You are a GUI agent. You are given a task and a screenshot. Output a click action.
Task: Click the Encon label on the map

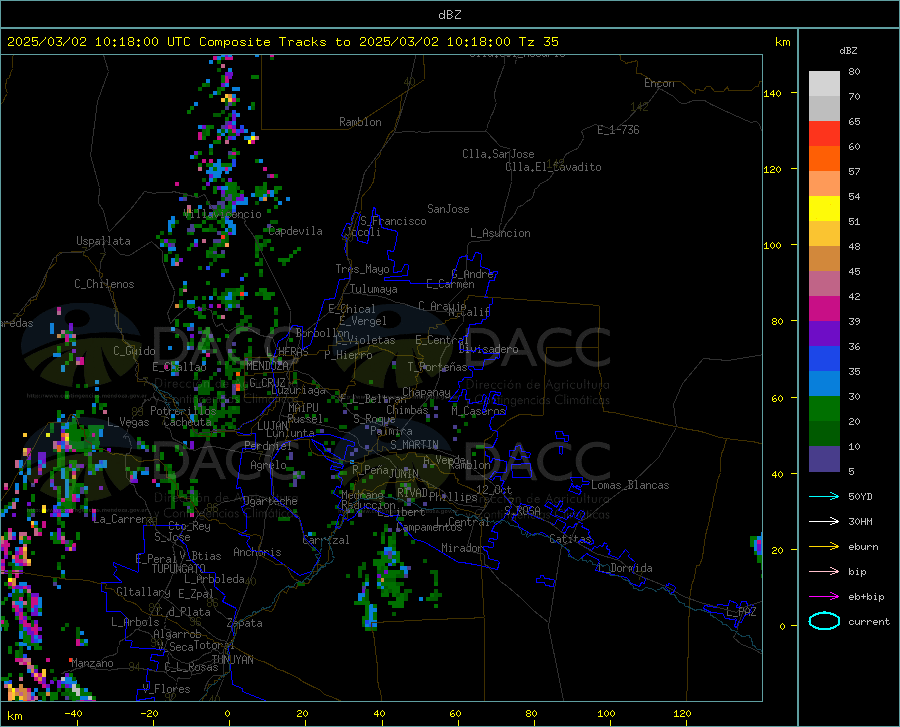coord(659,83)
